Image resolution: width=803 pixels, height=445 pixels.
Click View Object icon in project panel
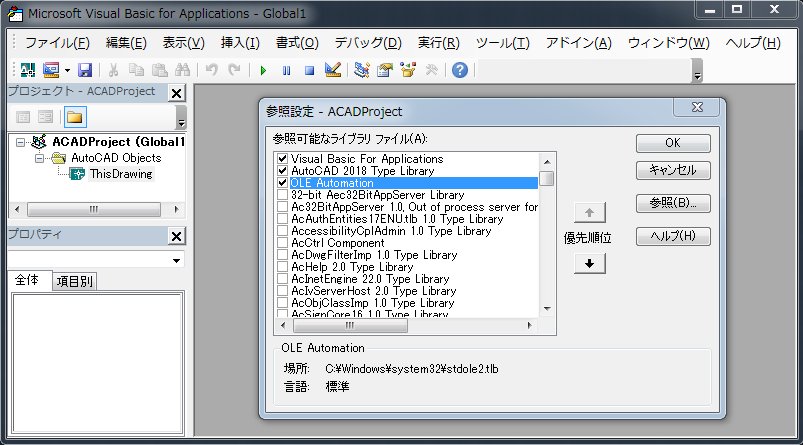click(46, 117)
